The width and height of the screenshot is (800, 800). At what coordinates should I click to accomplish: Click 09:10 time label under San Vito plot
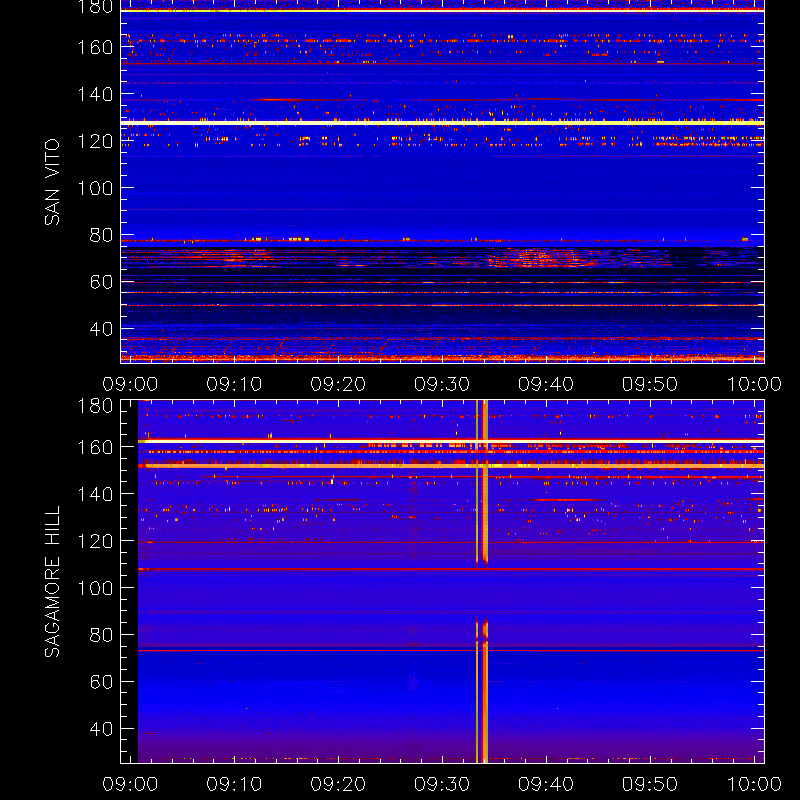[x=234, y=384]
